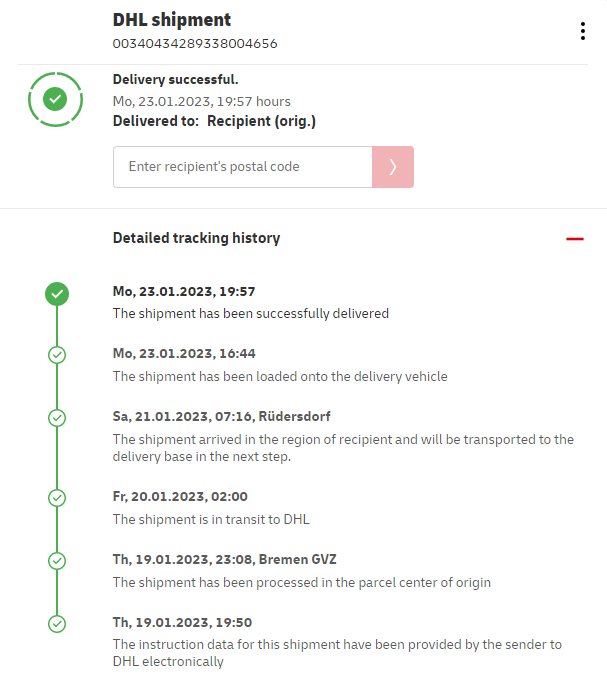
Task: Click the filled green delivered checkmark marker
Action: pos(57,293)
